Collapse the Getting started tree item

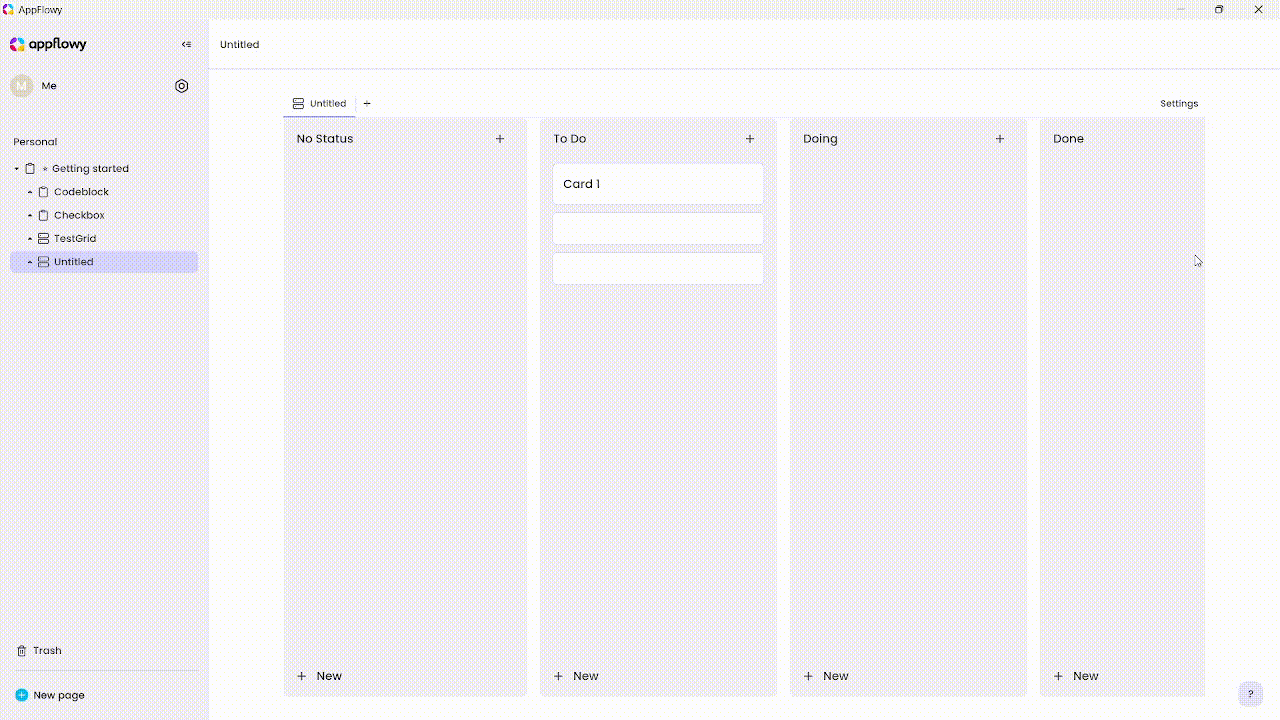point(15,168)
